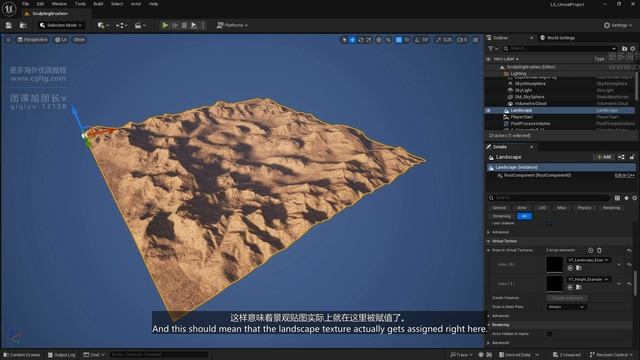Open the camera speed setting
The height and width of the screenshot is (360, 640).
(462, 40)
